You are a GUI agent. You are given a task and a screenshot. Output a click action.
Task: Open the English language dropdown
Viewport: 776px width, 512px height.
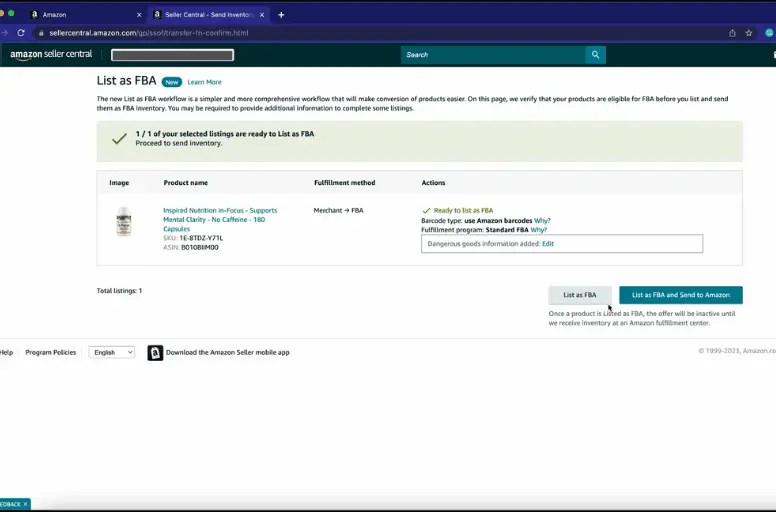tap(111, 352)
